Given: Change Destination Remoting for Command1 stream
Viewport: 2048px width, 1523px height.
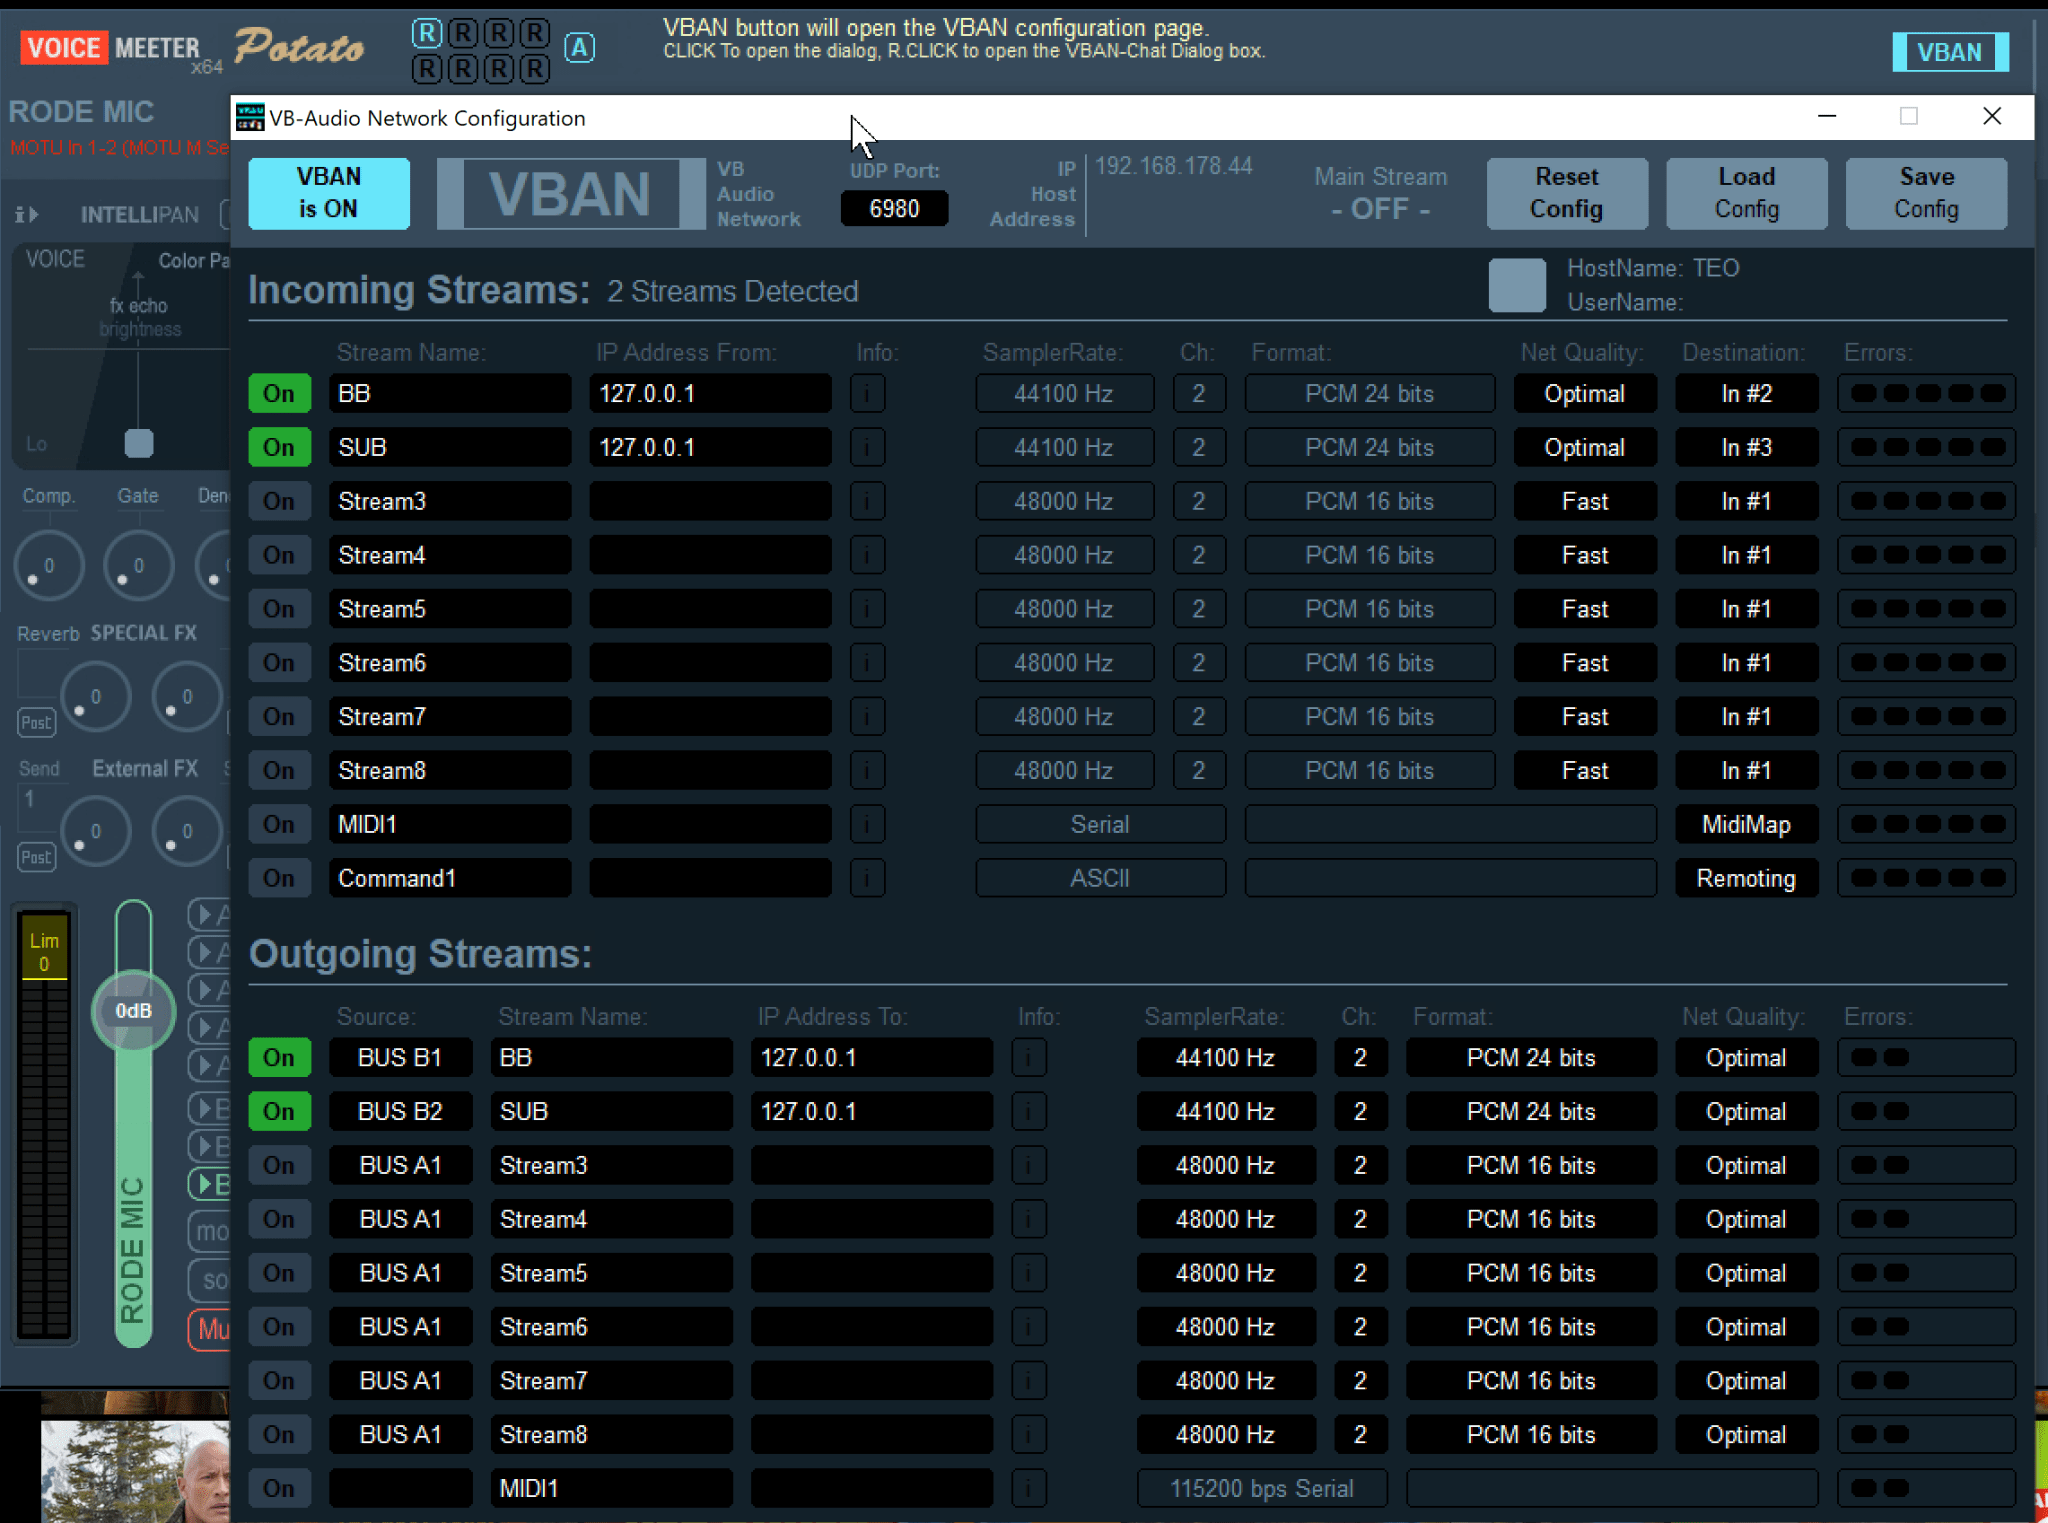Looking at the screenshot, I should (1746, 878).
